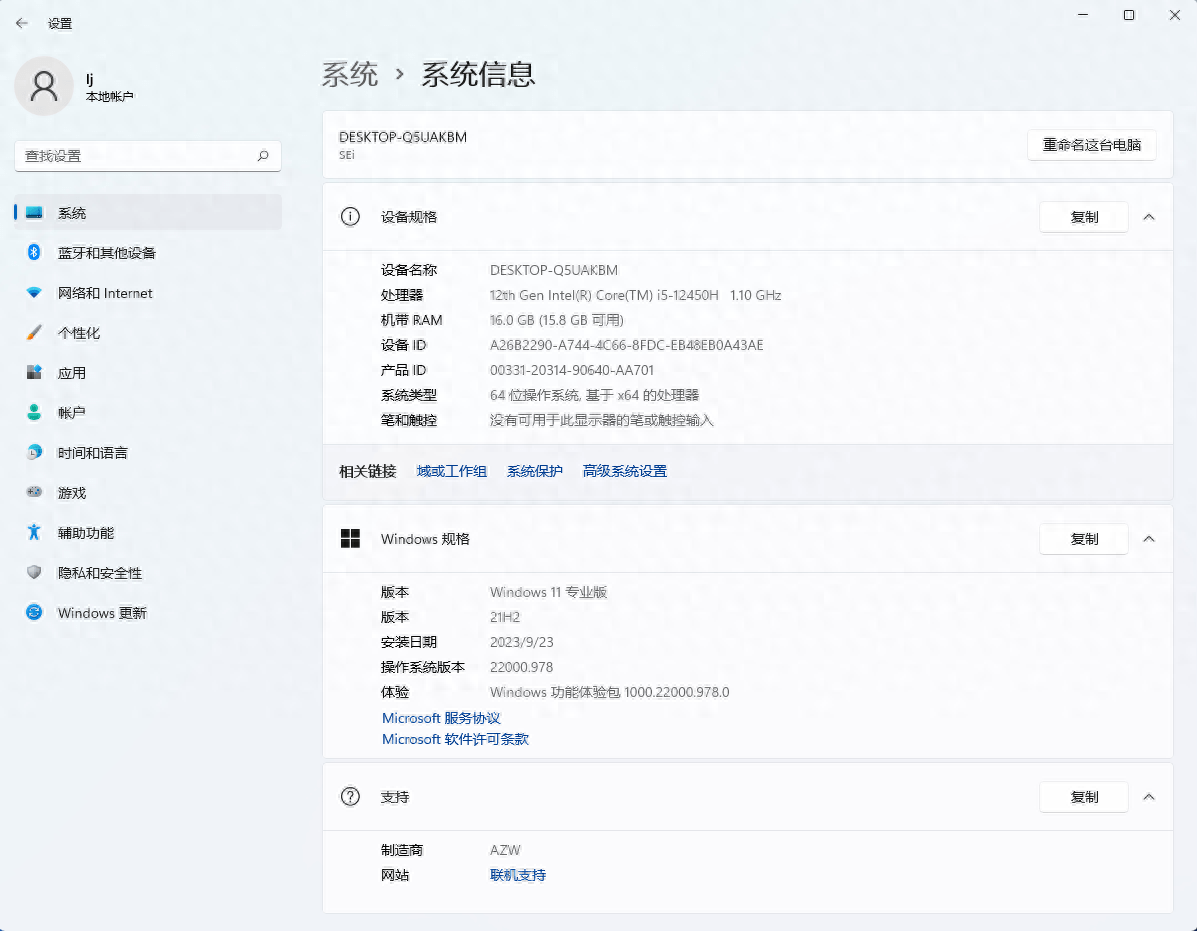Viewport: 1197px width, 931px height.
Task: Select the 16.0 GB RAM value
Action: tap(557, 321)
